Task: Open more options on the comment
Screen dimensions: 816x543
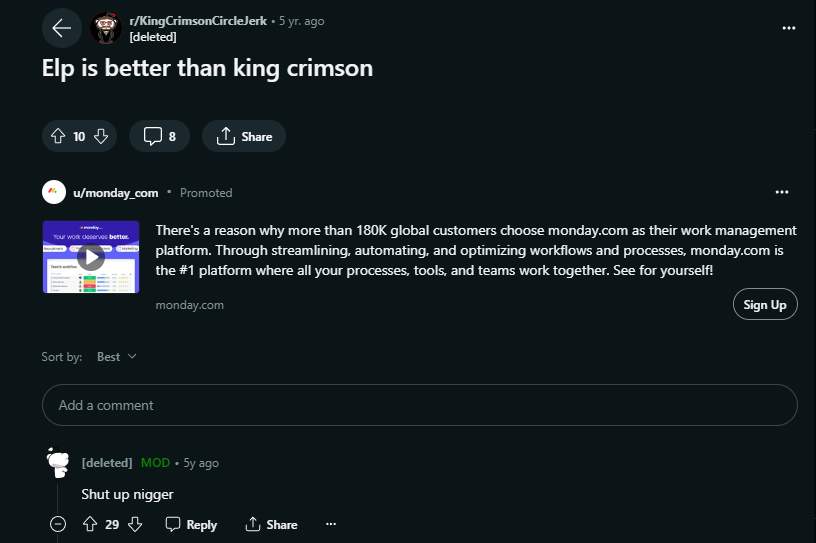Action: point(331,524)
